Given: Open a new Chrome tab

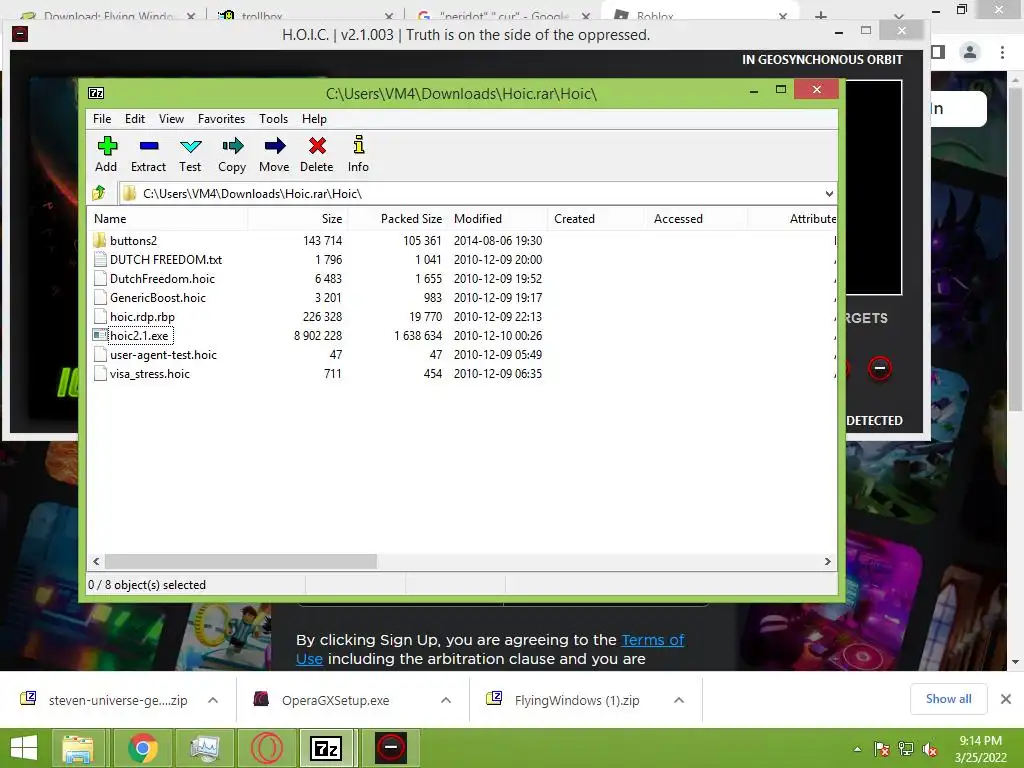Looking at the screenshot, I should click(x=821, y=15).
